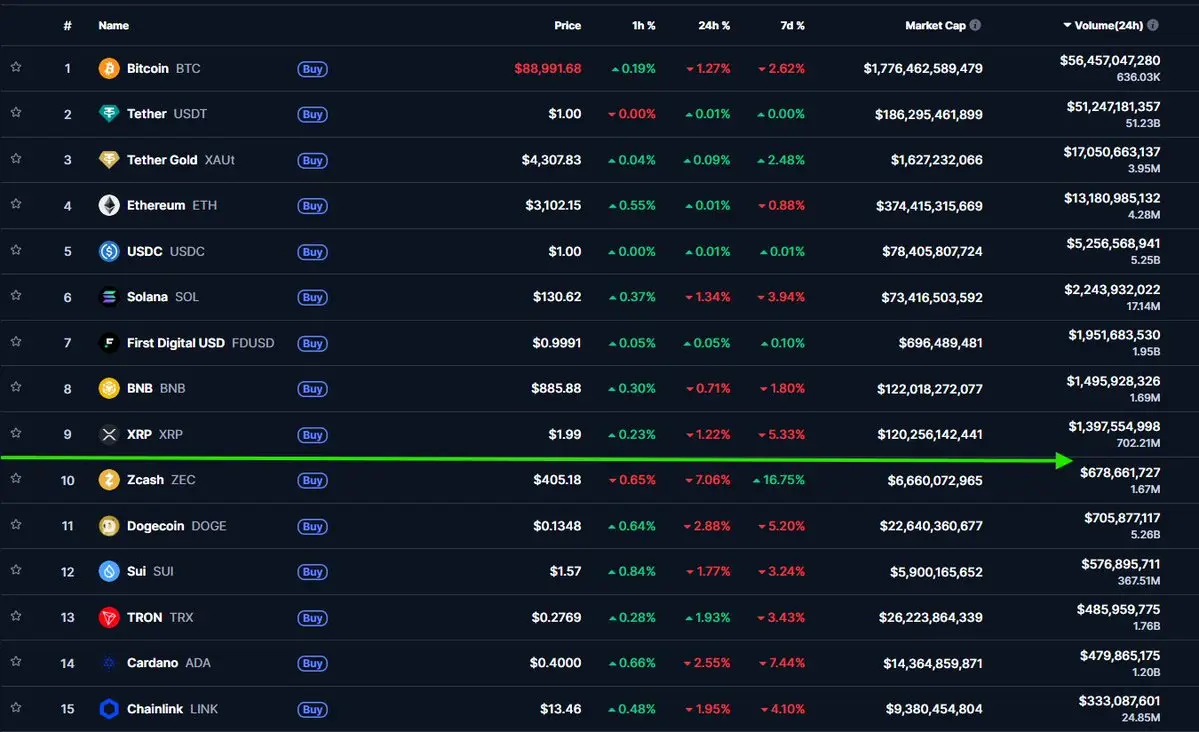This screenshot has width=1199, height=732.
Task: Sort by Volume(24h) descending arrow
Action: [1067, 25]
